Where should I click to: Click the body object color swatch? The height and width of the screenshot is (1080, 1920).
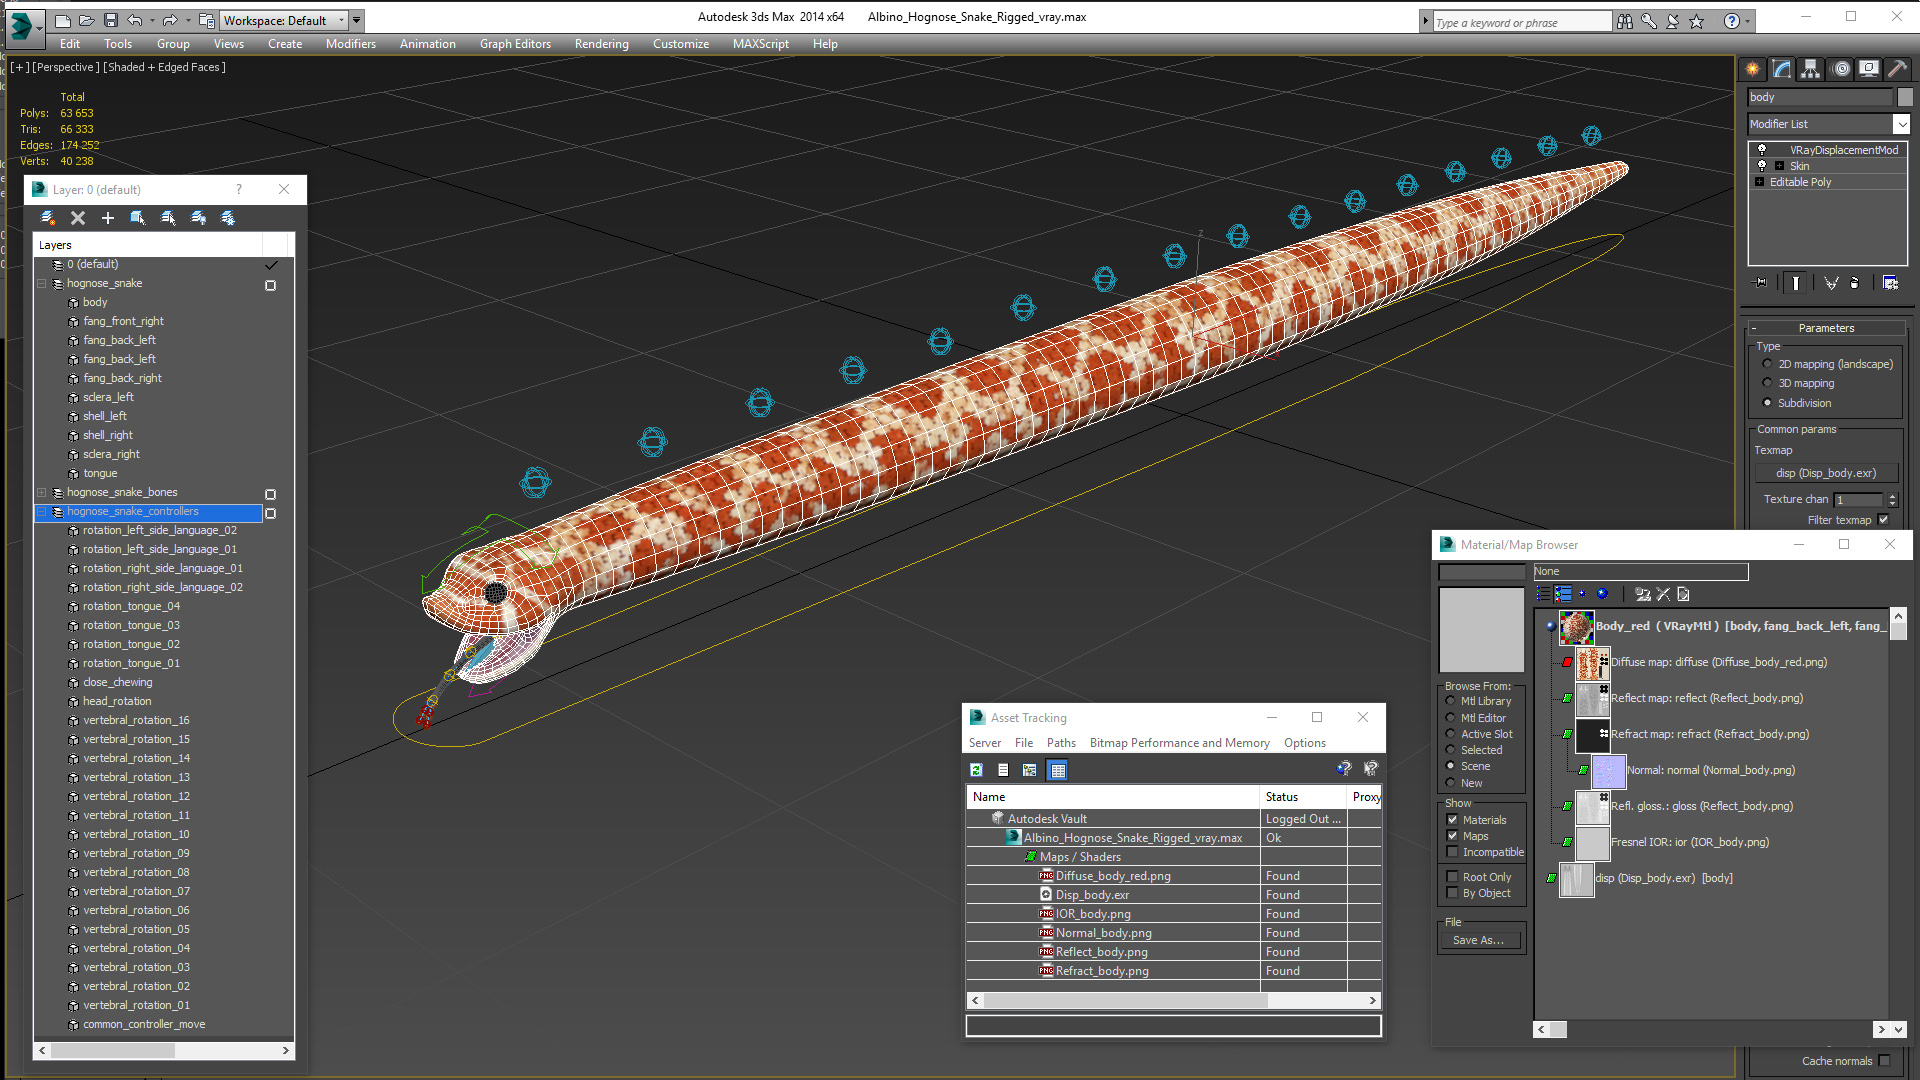(1905, 97)
